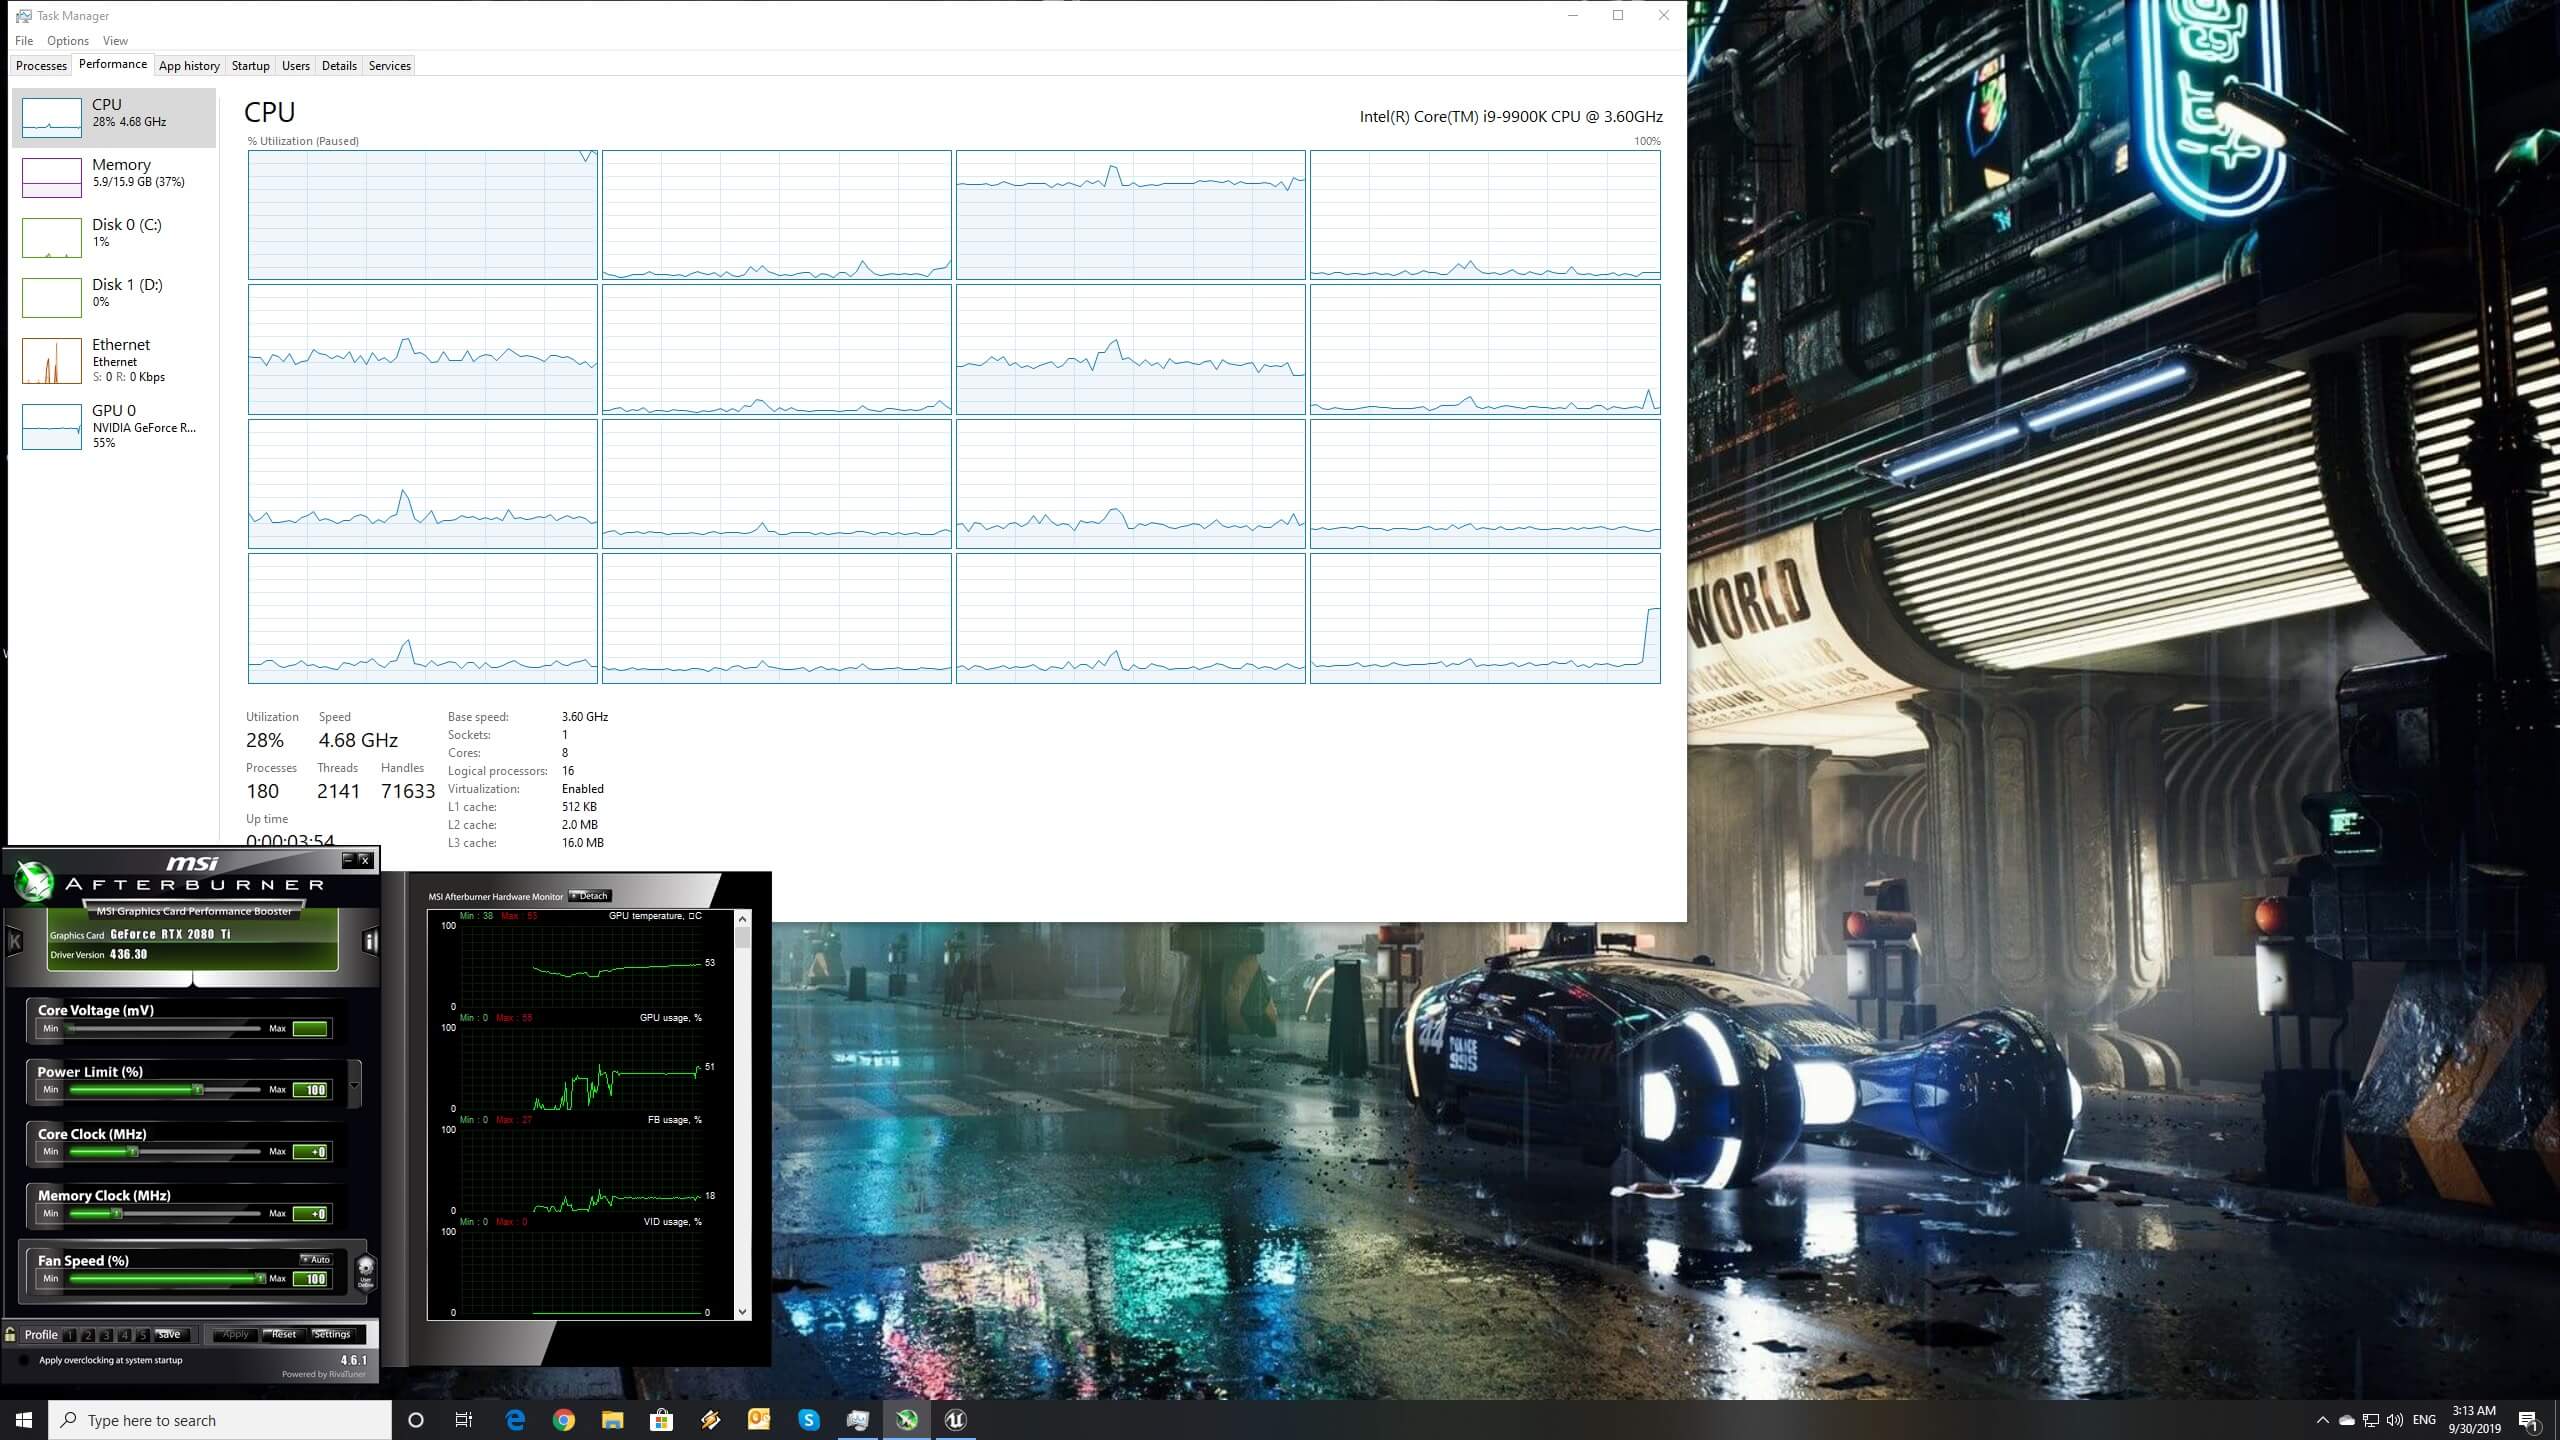Enable virtualization toggle in CPU details

tap(582, 788)
